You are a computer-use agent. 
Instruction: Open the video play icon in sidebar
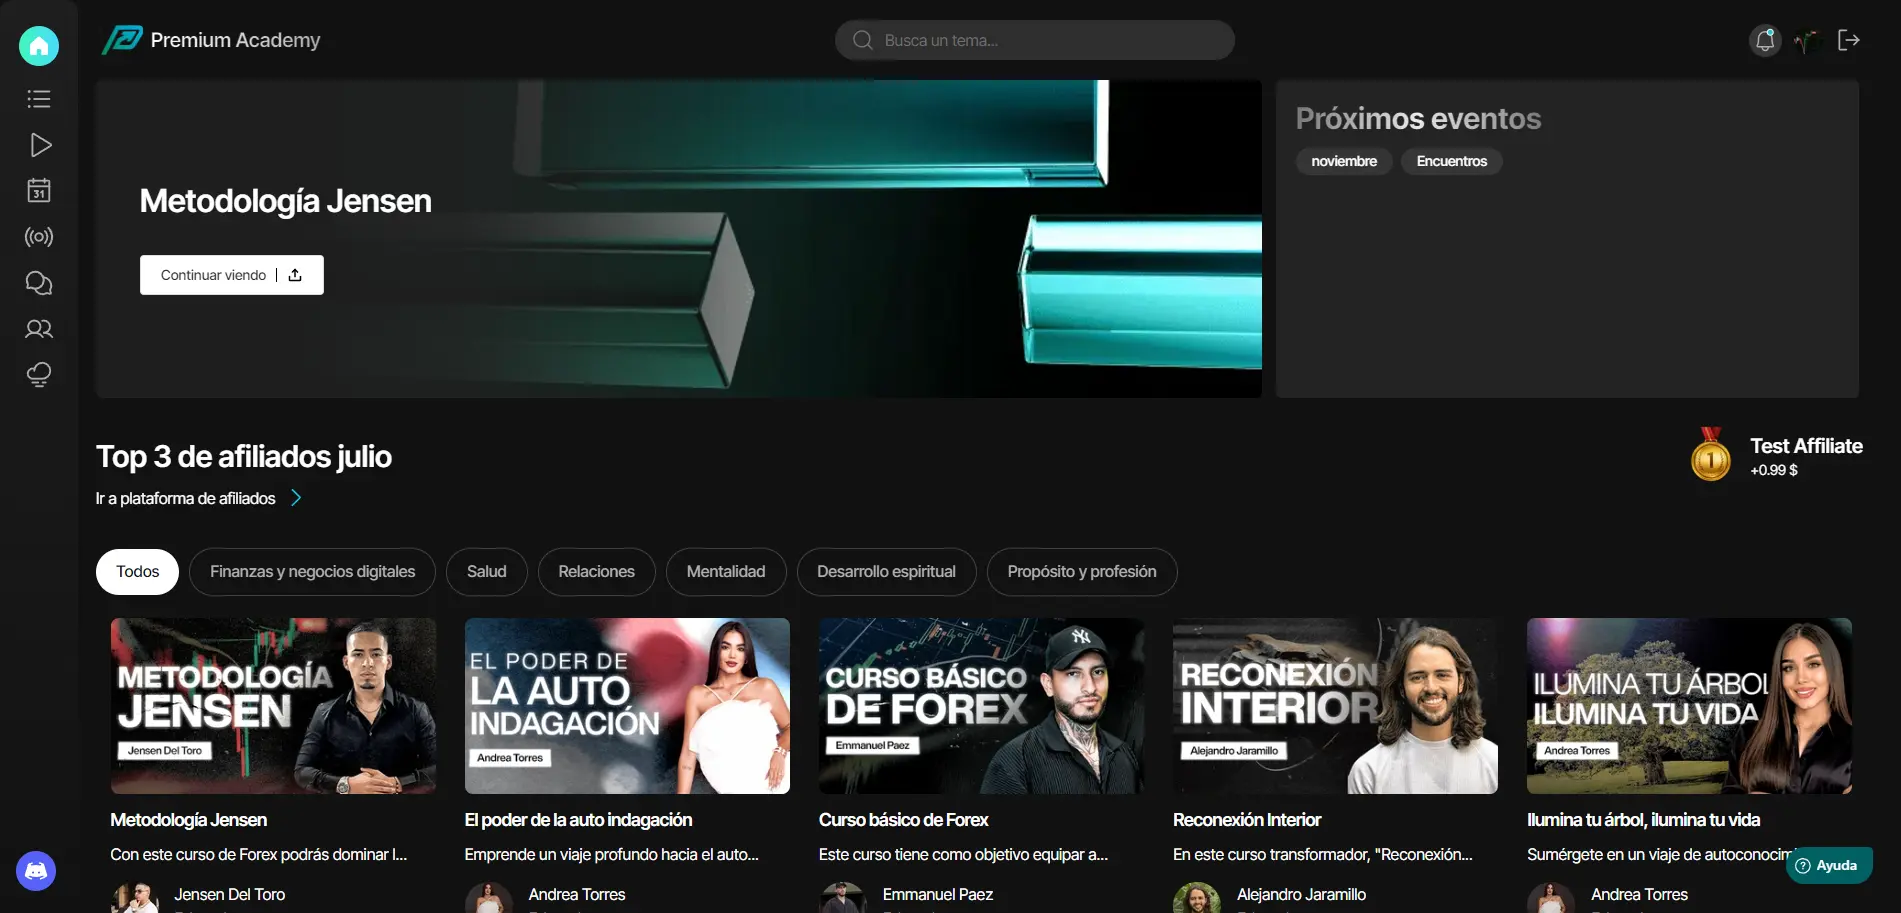[39, 145]
